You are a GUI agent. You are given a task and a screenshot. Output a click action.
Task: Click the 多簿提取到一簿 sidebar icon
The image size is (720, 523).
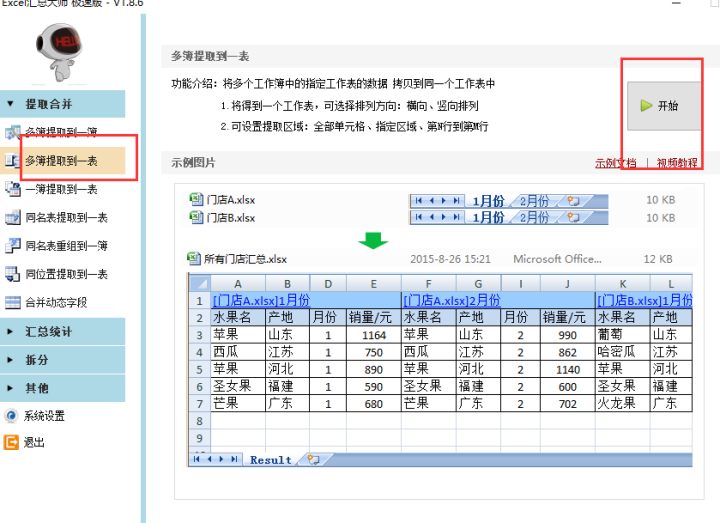tap(12, 132)
